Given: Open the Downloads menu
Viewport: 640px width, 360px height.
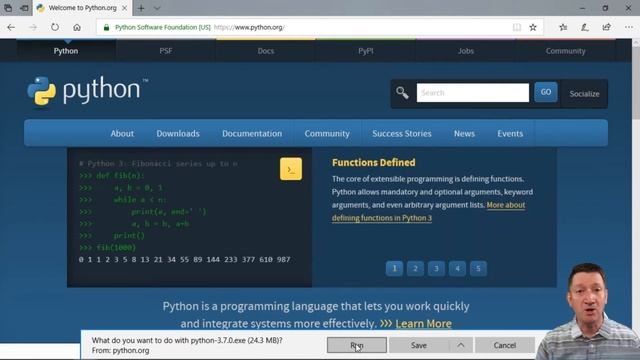Looking at the screenshot, I should coord(178,133).
